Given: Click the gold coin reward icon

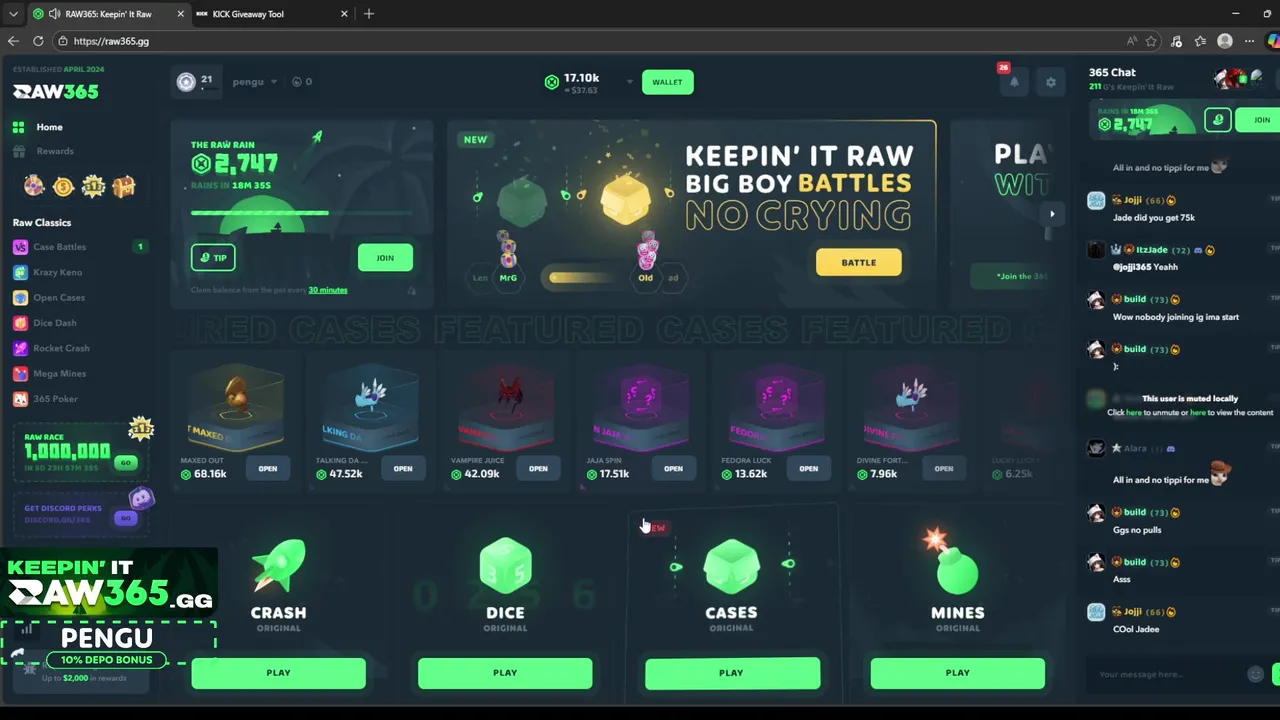Looking at the screenshot, I should pos(64,186).
